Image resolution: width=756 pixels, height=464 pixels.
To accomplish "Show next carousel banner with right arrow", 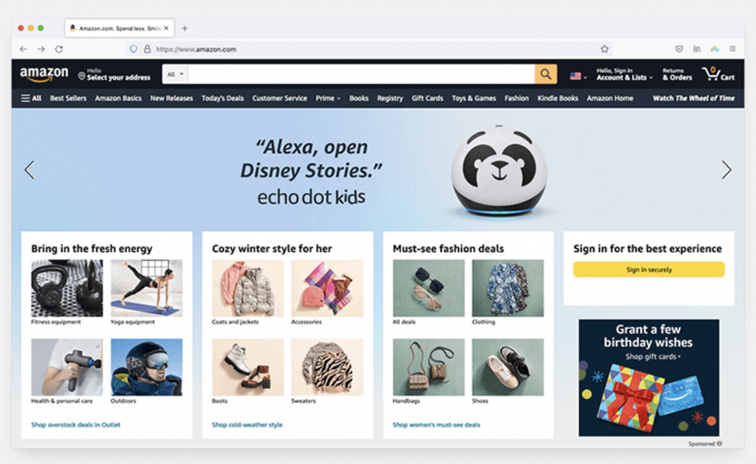I will tap(726, 170).
